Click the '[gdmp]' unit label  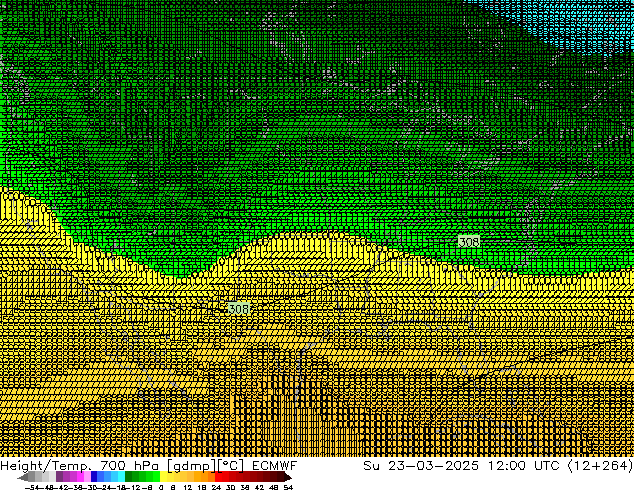point(192,465)
